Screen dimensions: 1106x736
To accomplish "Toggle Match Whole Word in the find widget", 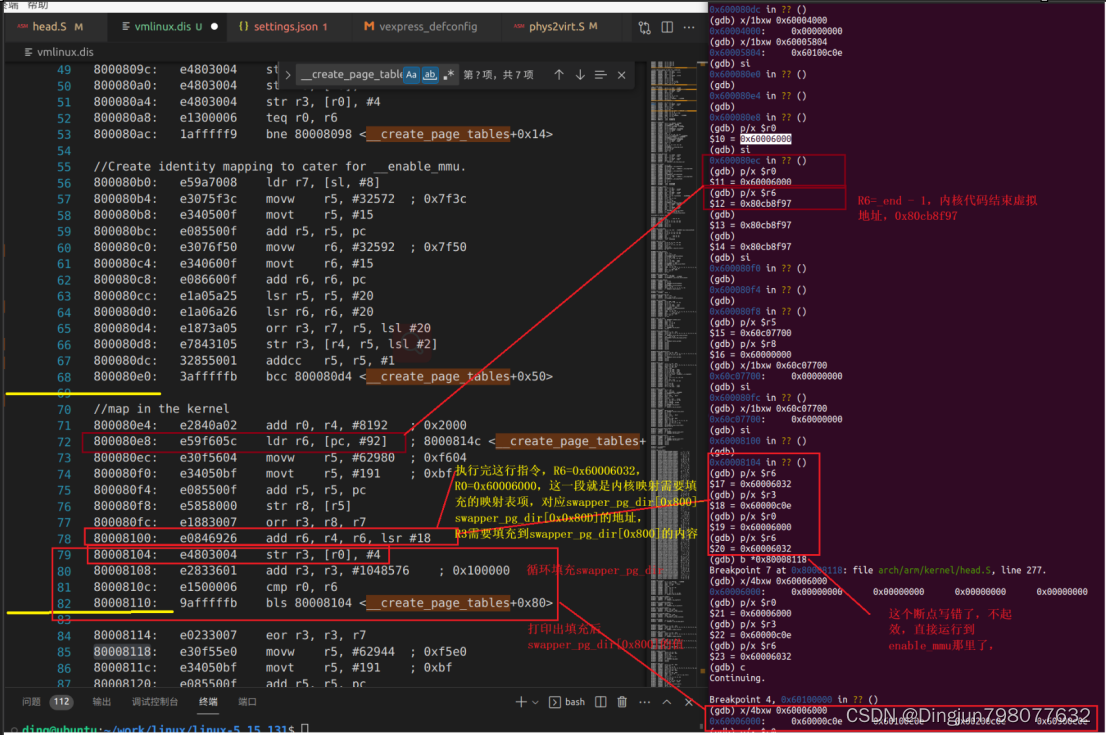I will 431,76.
